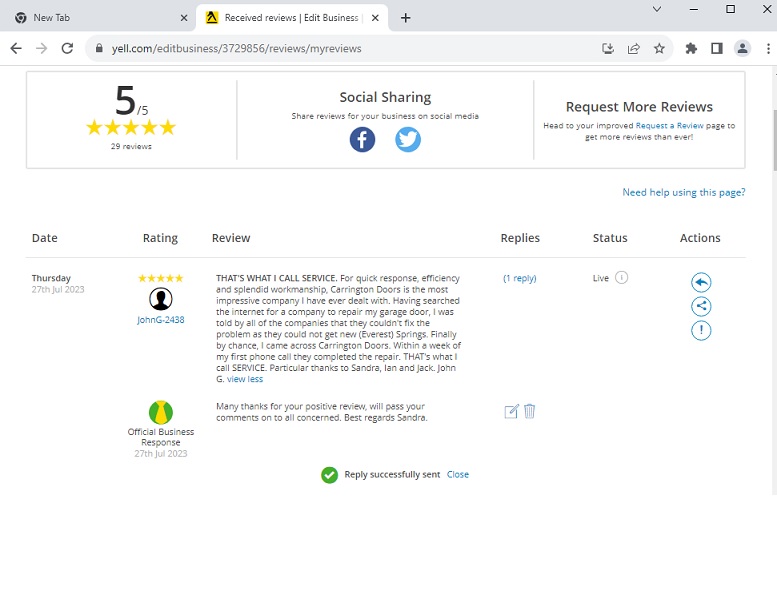Screen dimensions: 777x615
Task: Click the Replies column header
Action: (x=520, y=238)
